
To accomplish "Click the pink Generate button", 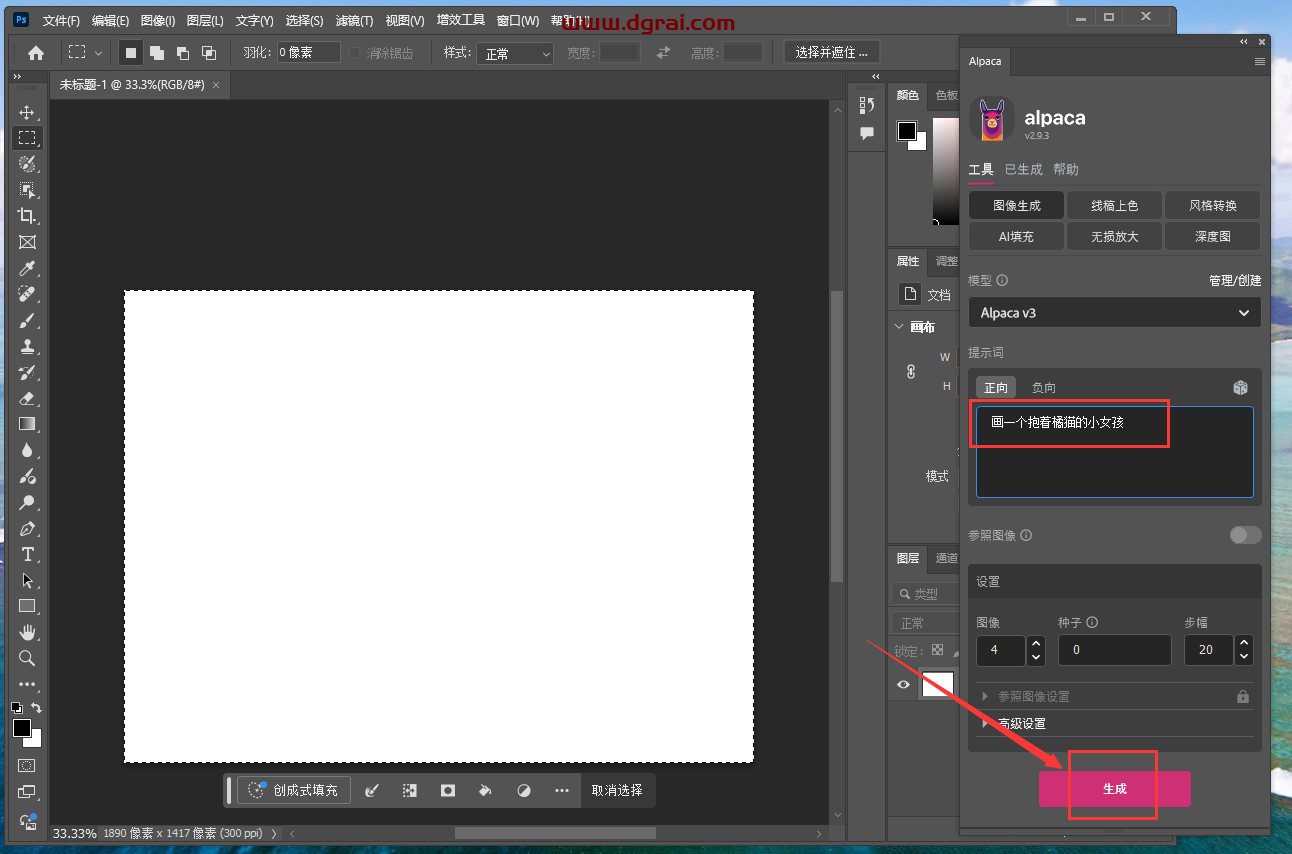I will [x=1114, y=789].
